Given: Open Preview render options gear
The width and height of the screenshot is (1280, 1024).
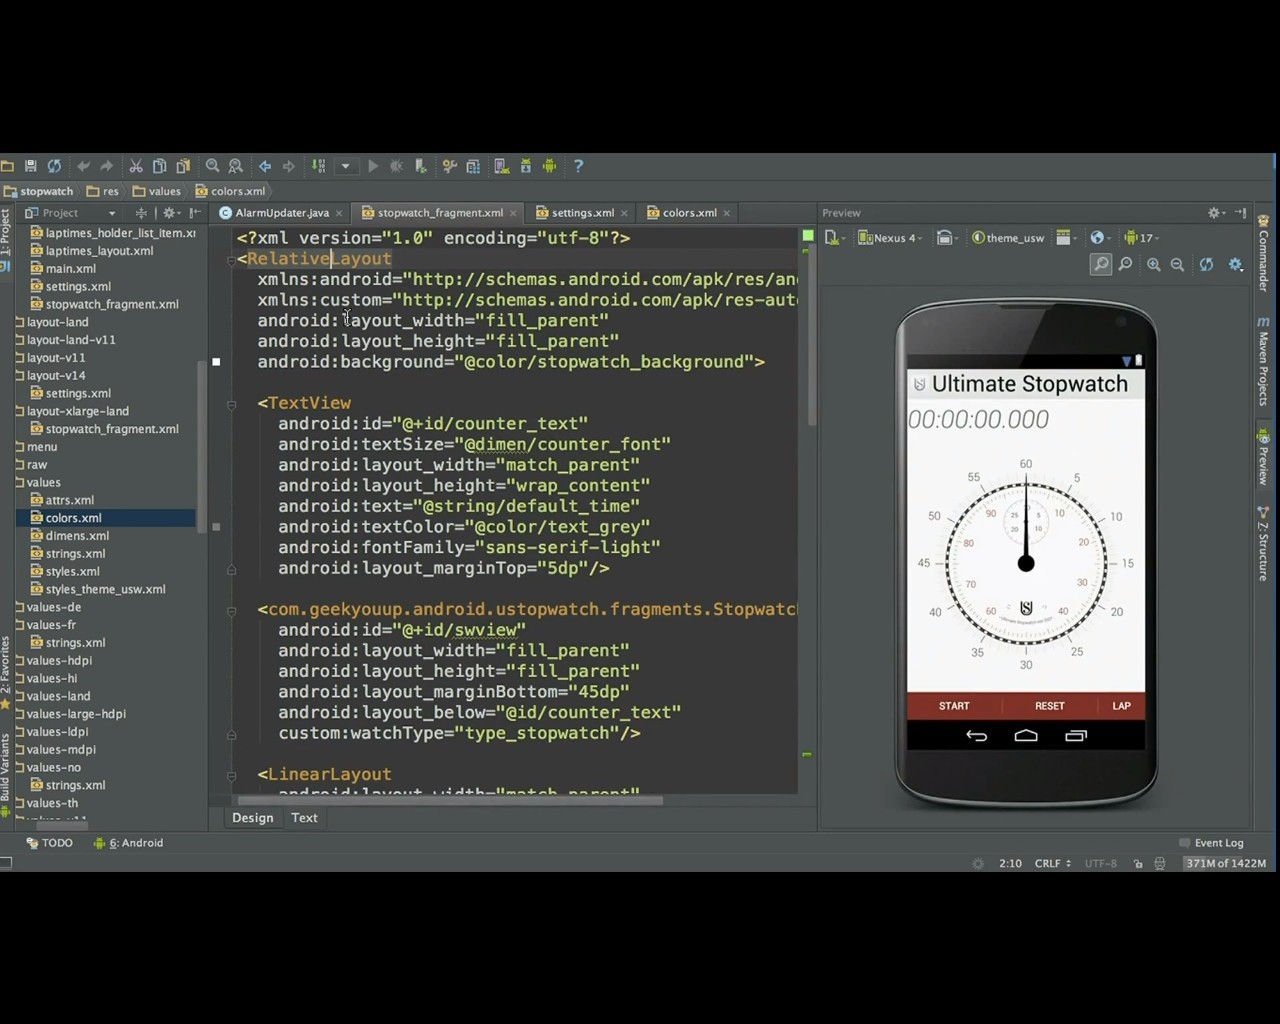Looking at the screenshot, I should pos(1236,264).
